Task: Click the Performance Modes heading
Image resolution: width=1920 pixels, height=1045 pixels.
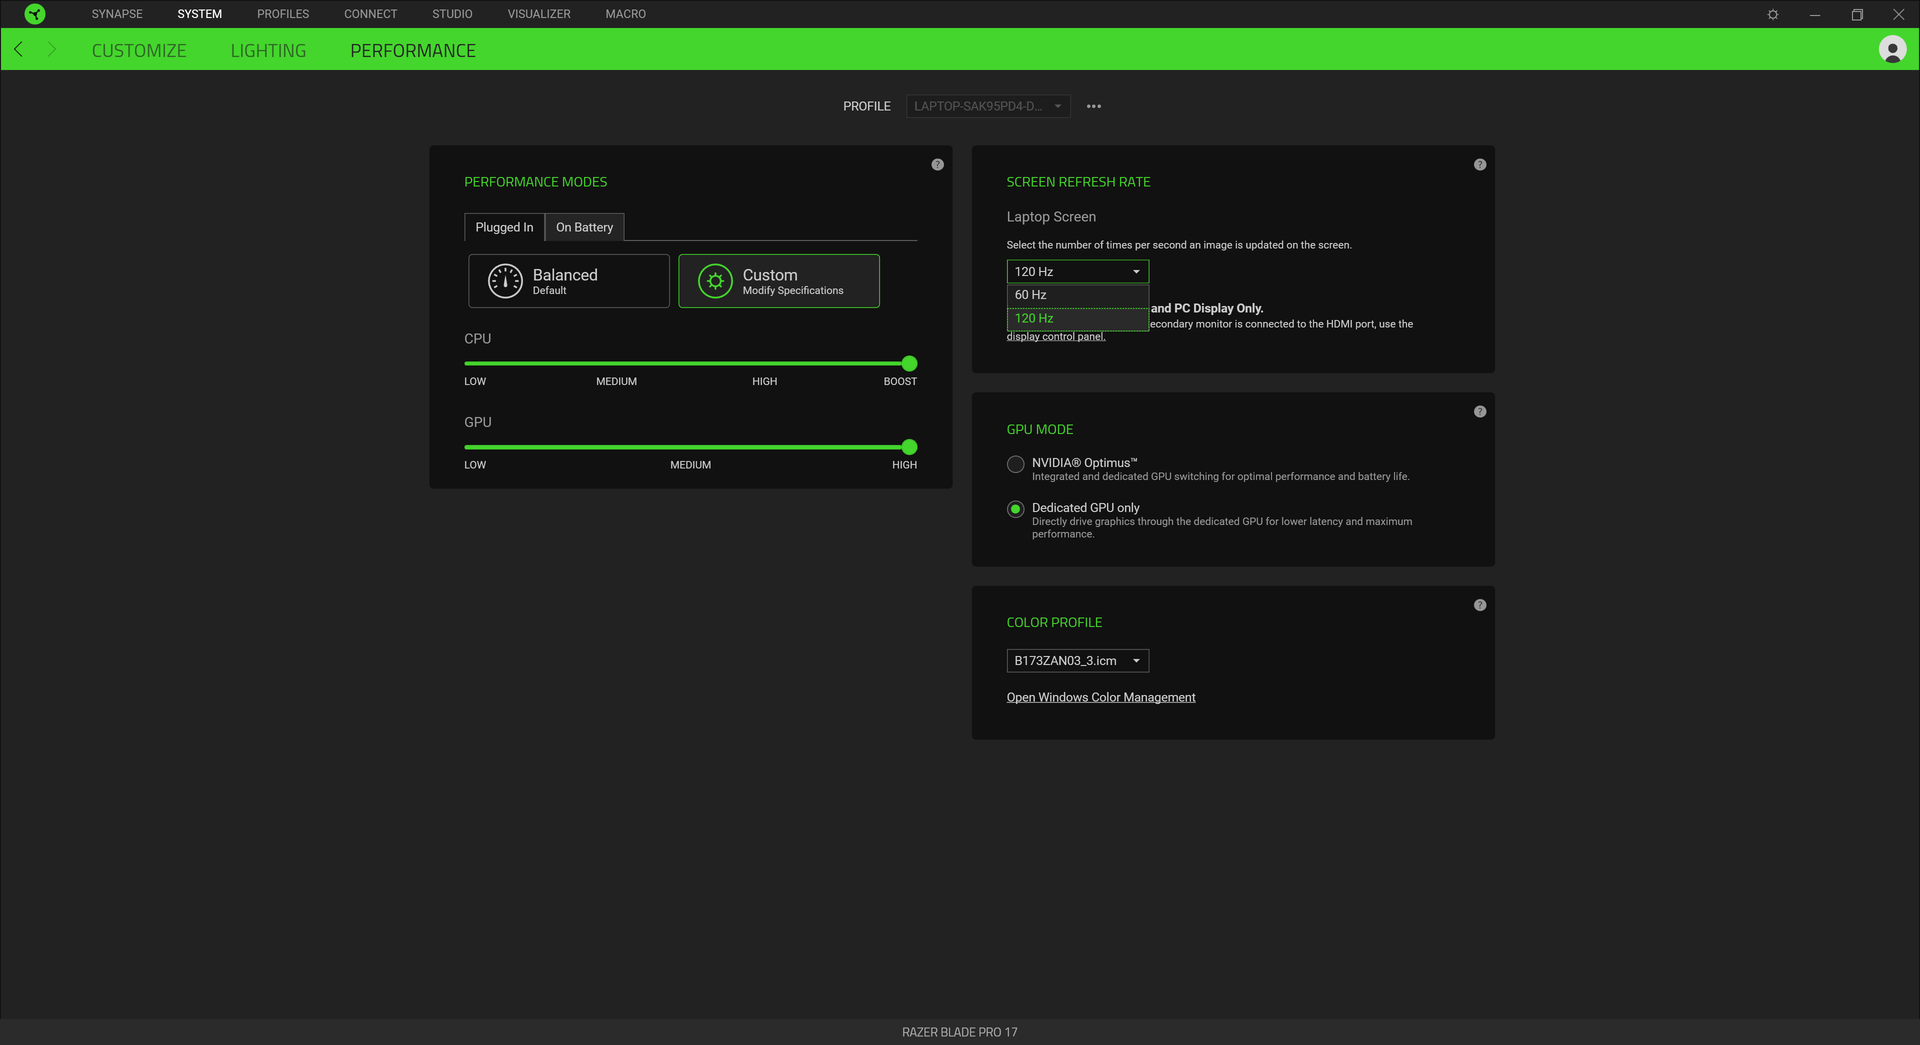Action: pos(536,182)
